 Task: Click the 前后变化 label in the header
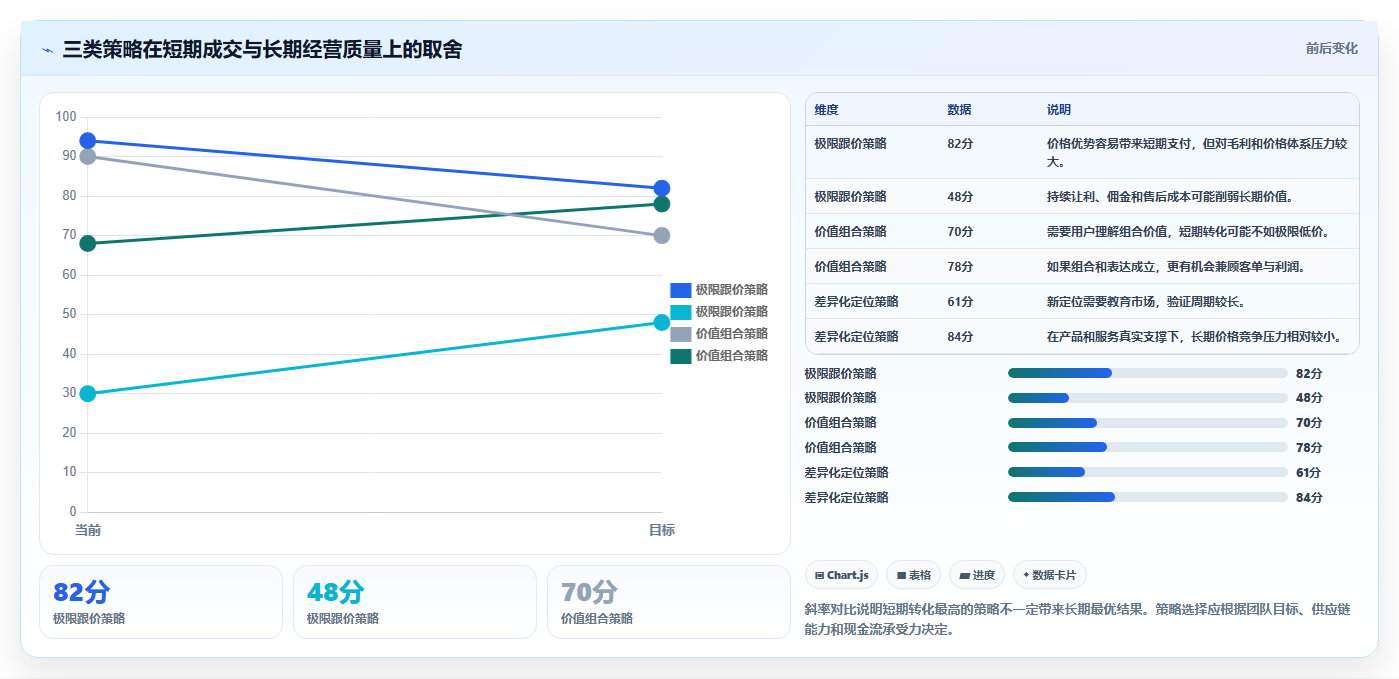[1331, 48]
